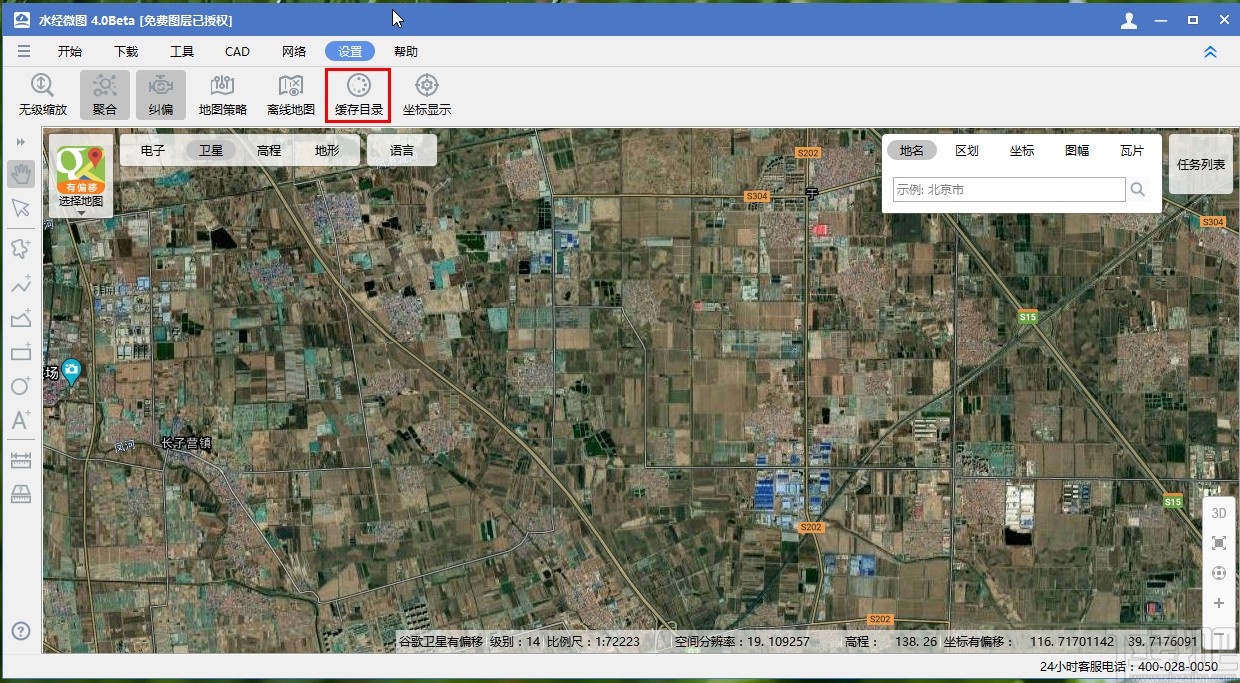Collapse the ribbon with the double chevron
This screenshot has width=1240, height=683.
tap(1210, 52)
